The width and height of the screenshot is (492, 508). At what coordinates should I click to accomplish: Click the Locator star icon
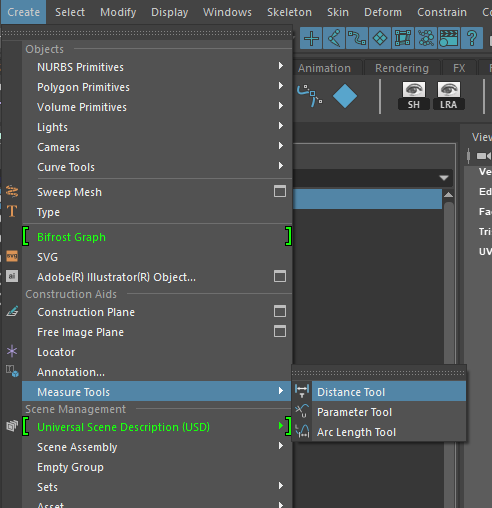click(x=12, y=351)
